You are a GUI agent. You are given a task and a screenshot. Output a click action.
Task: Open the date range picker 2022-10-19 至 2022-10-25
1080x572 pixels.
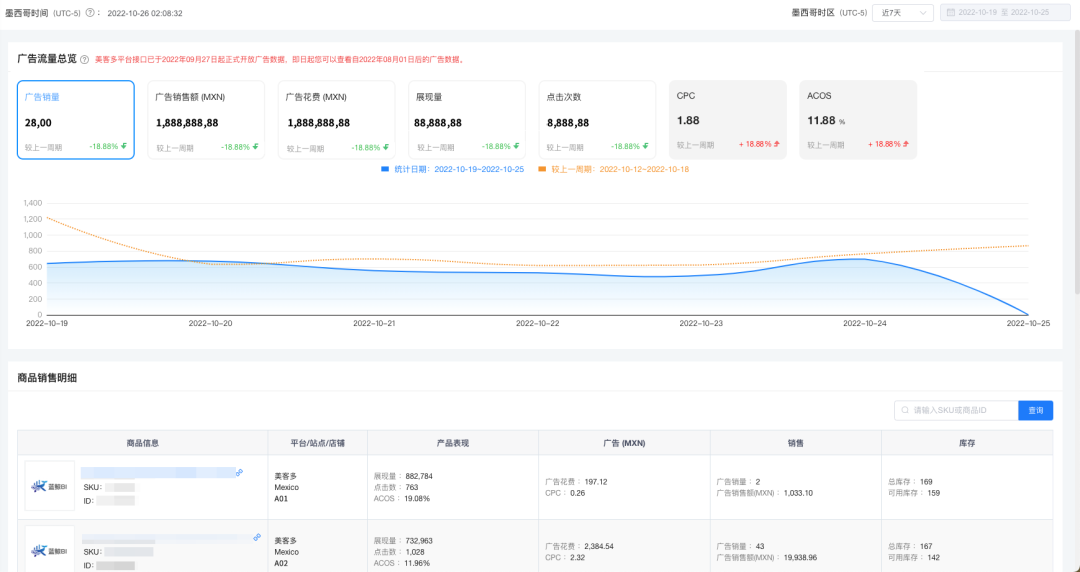coord(1006,12)
